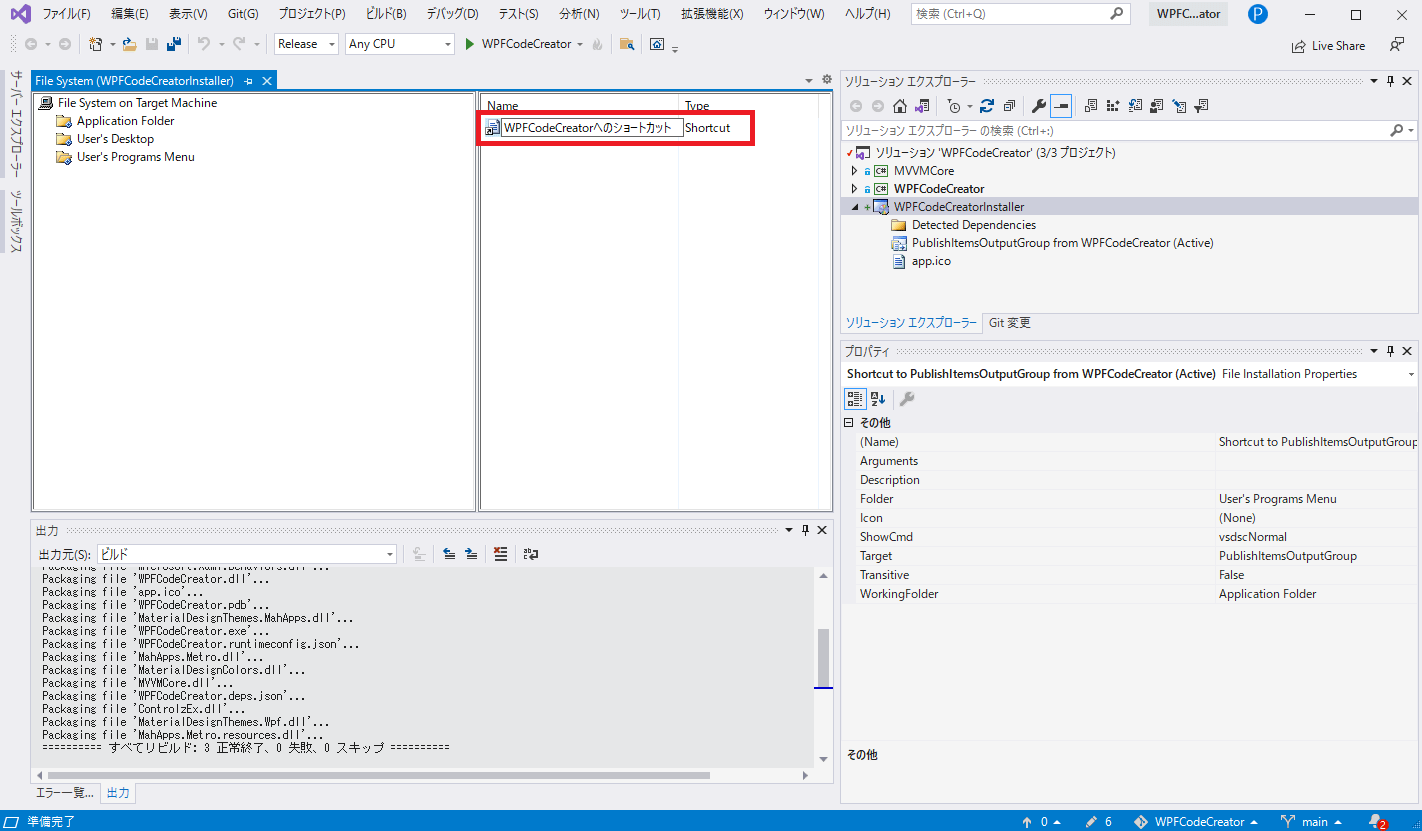Open the File System Editor icon
1422x831 pixels.
[1091, 106]
